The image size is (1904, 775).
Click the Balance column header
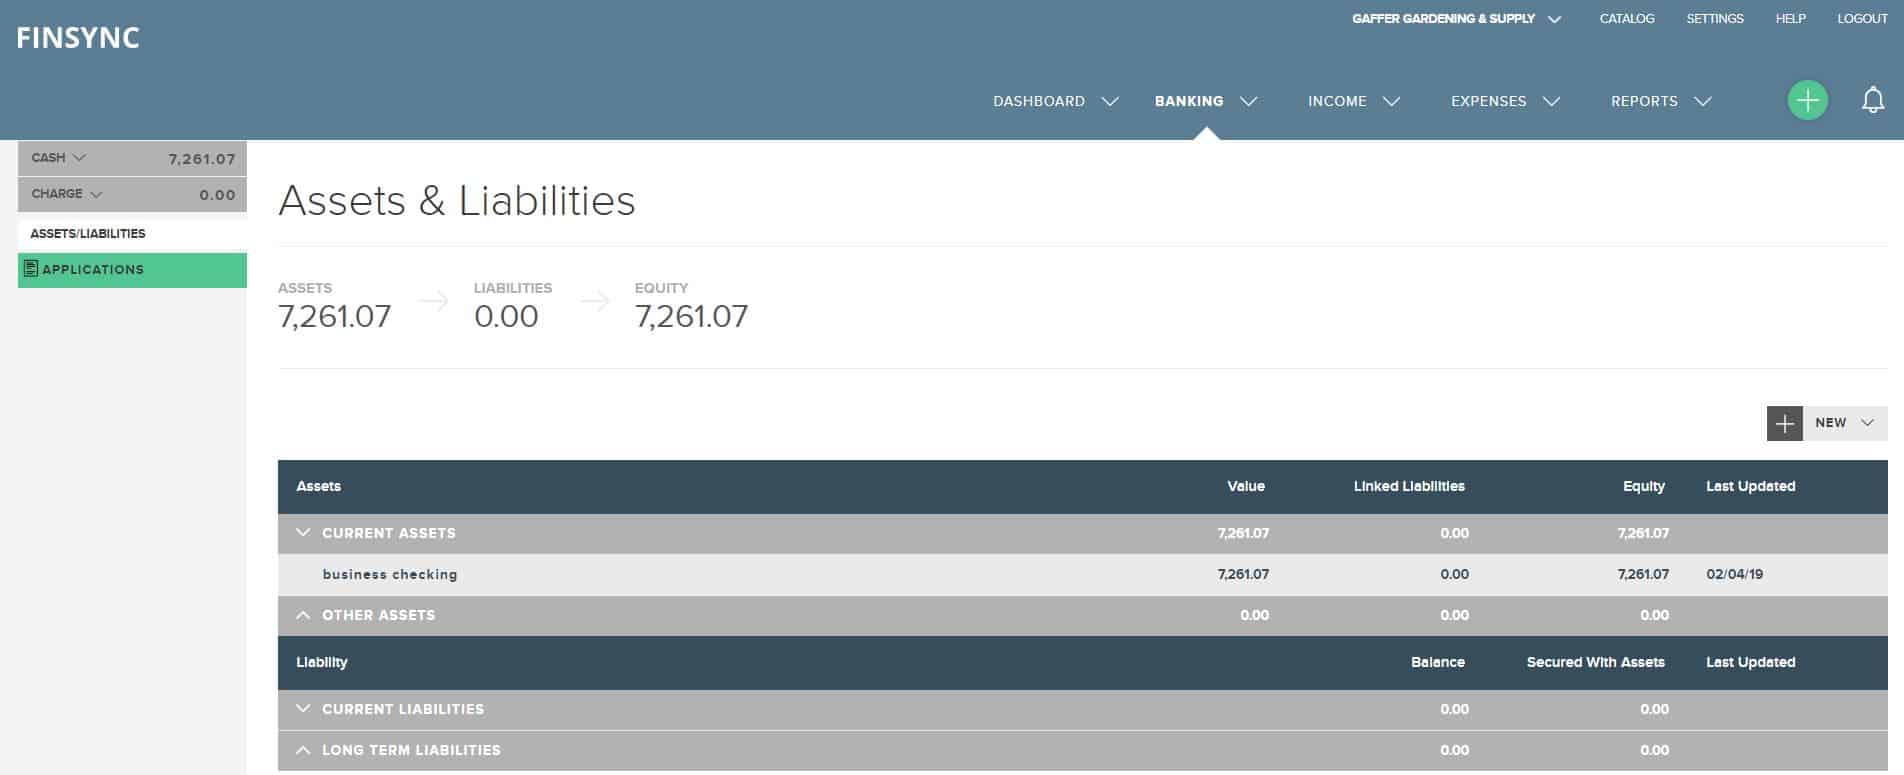coord(1437,662)
